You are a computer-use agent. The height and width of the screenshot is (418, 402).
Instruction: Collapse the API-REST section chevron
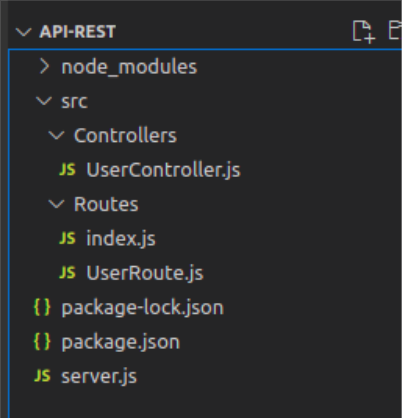pyautogui.click(x=24, y=32)
